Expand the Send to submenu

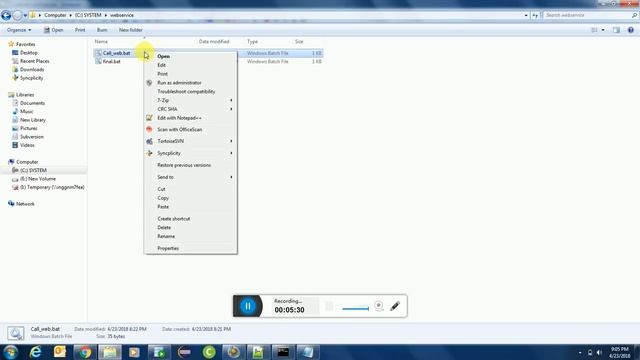(191, 177)
